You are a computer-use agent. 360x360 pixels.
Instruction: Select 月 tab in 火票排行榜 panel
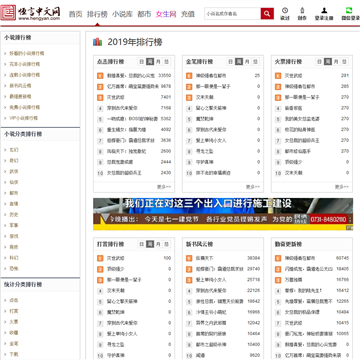pos(336,62)
